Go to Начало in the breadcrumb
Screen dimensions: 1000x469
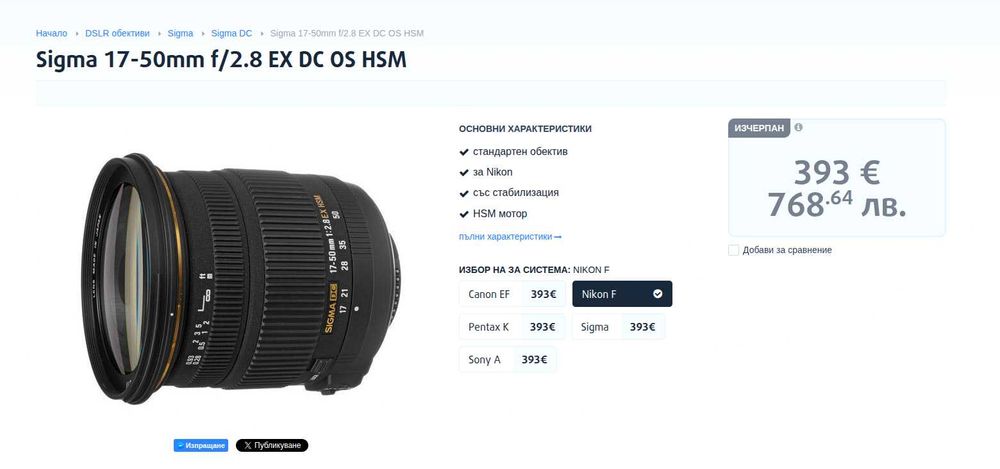click(x=52, y=33)
